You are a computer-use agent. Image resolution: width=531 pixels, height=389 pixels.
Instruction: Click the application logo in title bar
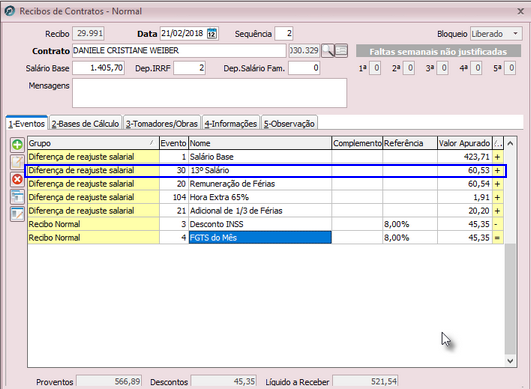[x=10, y=11]
